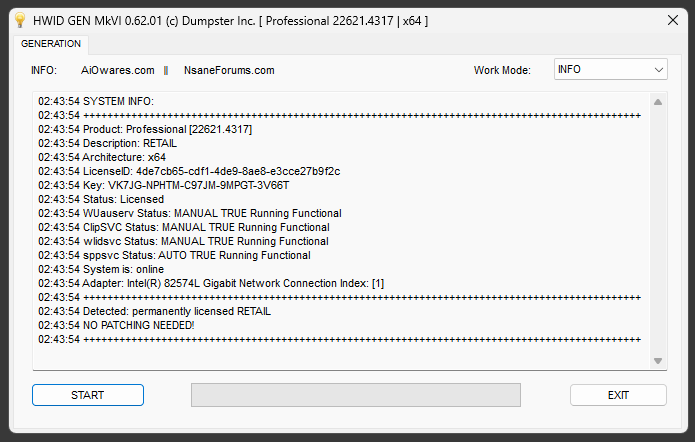Open the AiOwares.com link
Viewport: 695px width, 442px height.
click(118, 70)
